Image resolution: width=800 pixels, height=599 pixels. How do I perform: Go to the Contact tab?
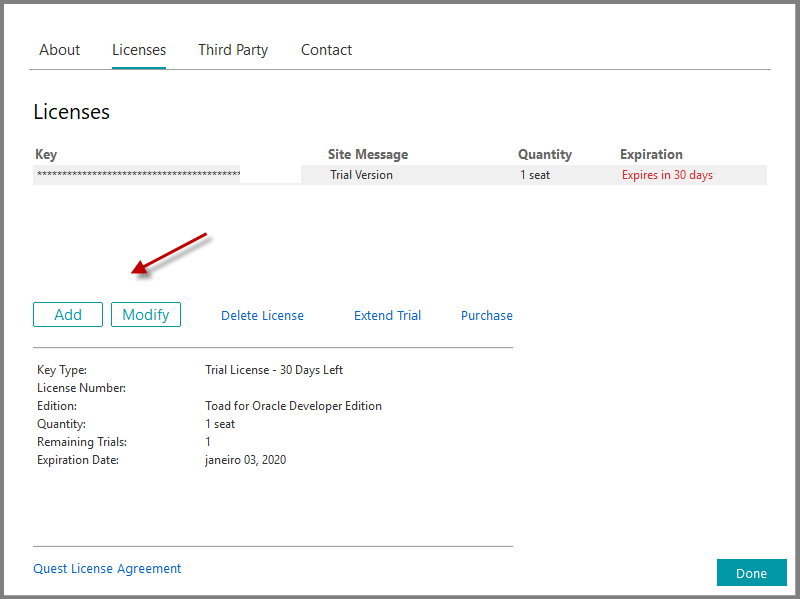327,50
